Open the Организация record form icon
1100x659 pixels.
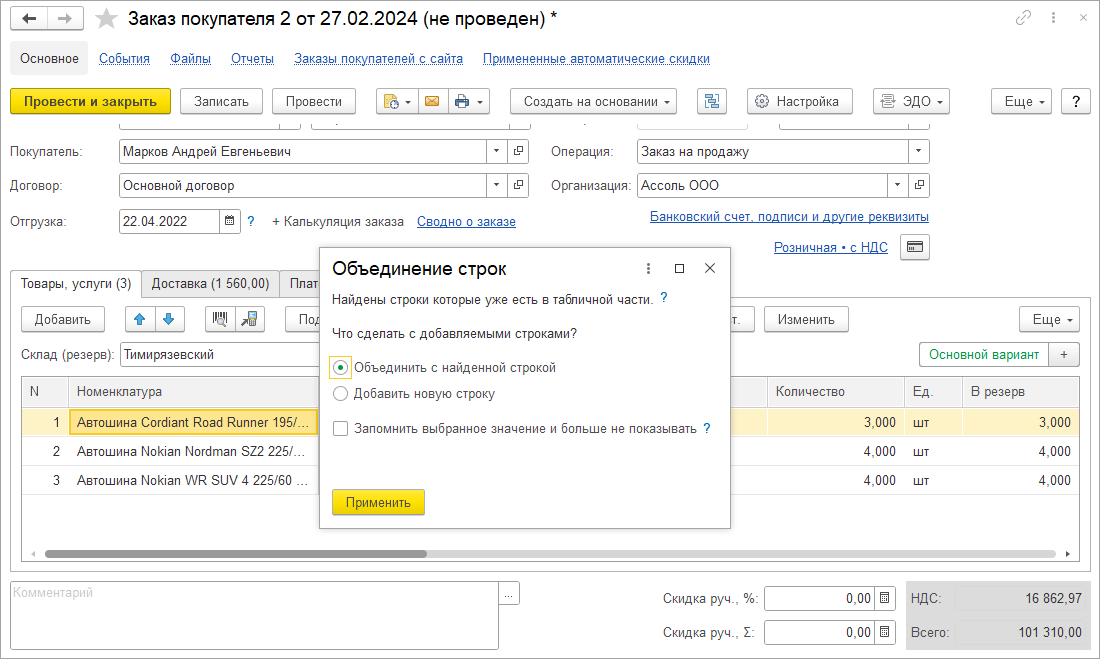point(919,185)
